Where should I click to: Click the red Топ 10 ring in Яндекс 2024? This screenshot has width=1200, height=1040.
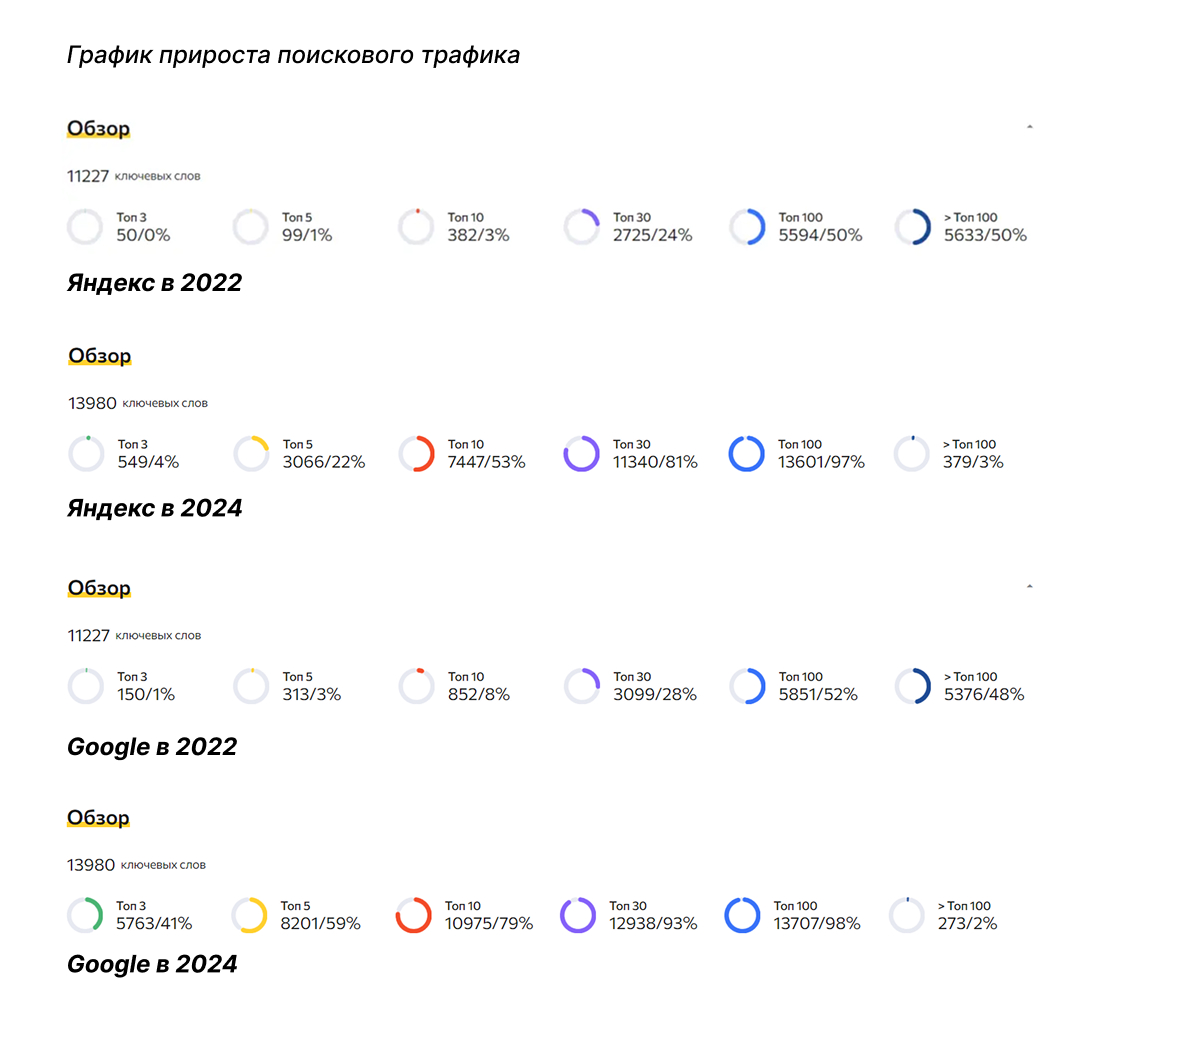pos(416,454)
